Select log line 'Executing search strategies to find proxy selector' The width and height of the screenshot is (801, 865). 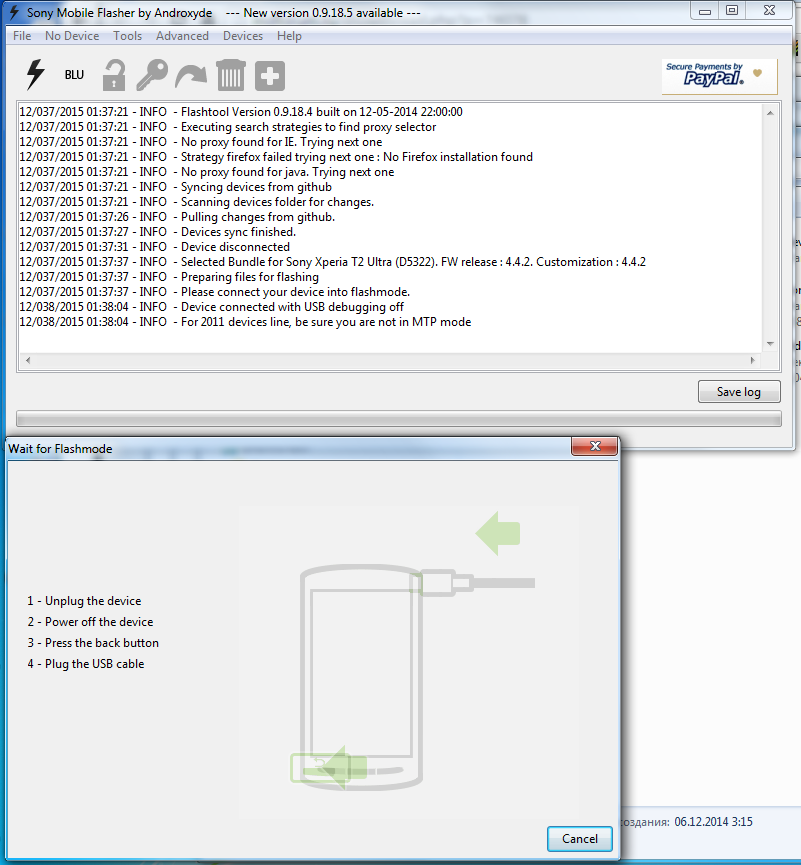(x=227, y=127)
